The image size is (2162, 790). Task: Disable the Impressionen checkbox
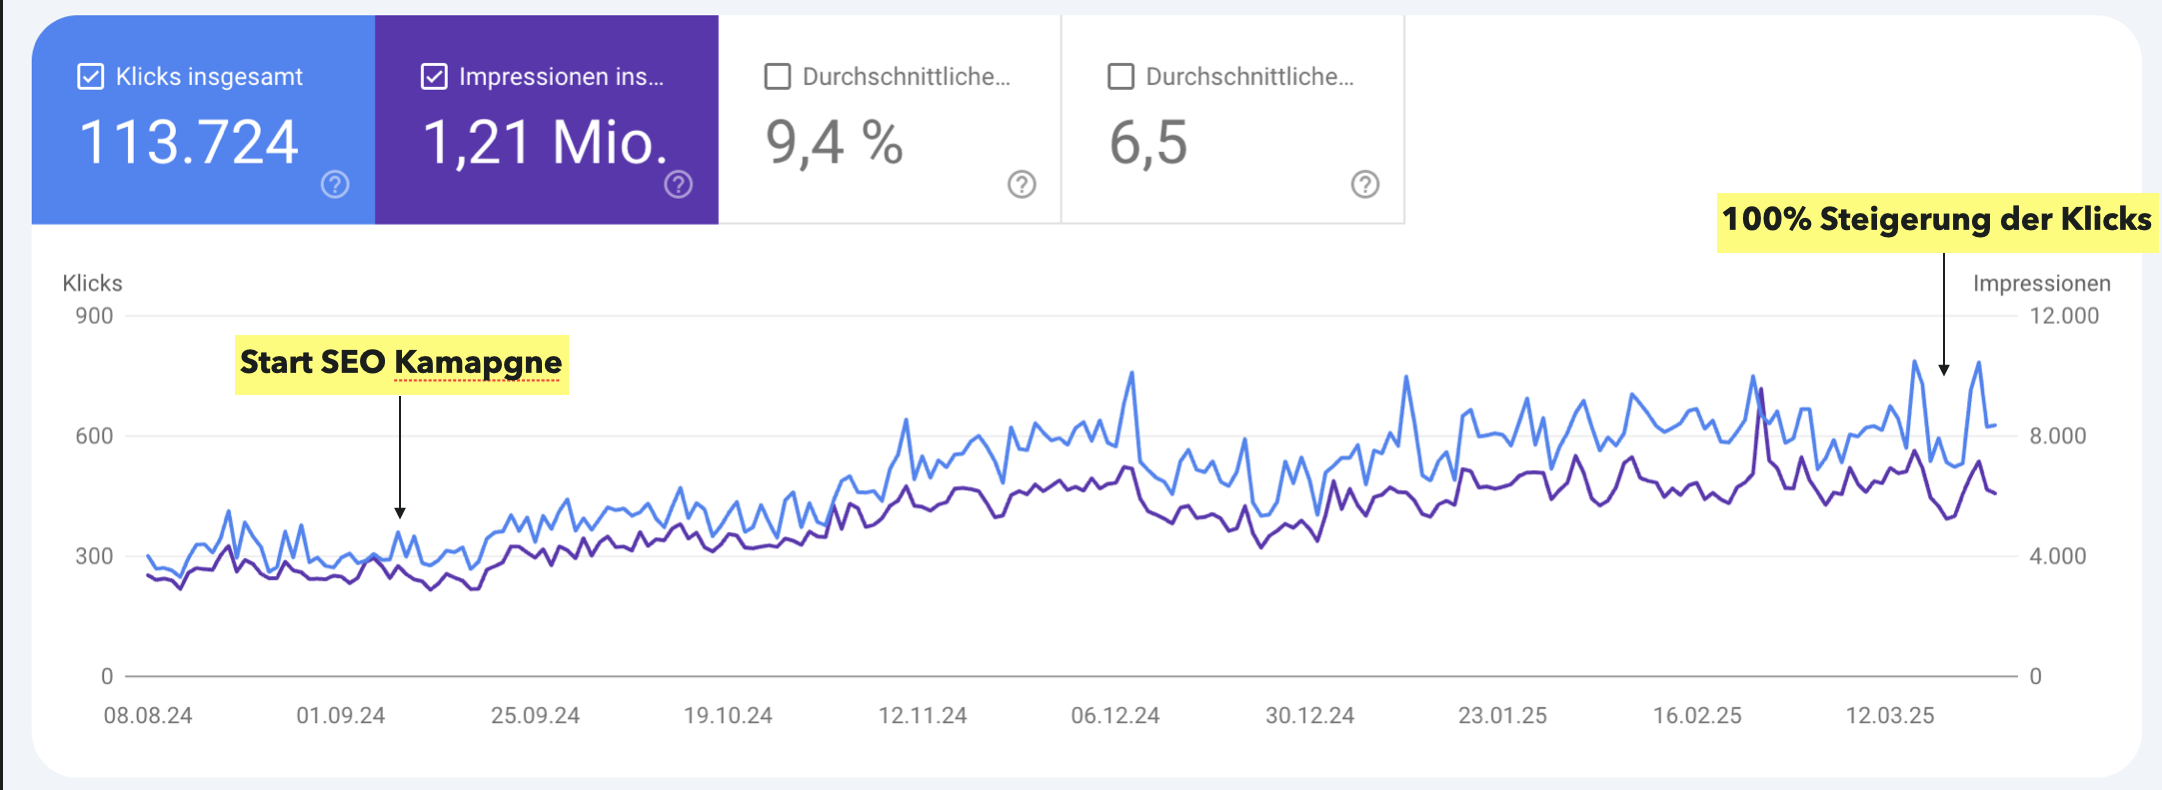click(x=434, y=77)
